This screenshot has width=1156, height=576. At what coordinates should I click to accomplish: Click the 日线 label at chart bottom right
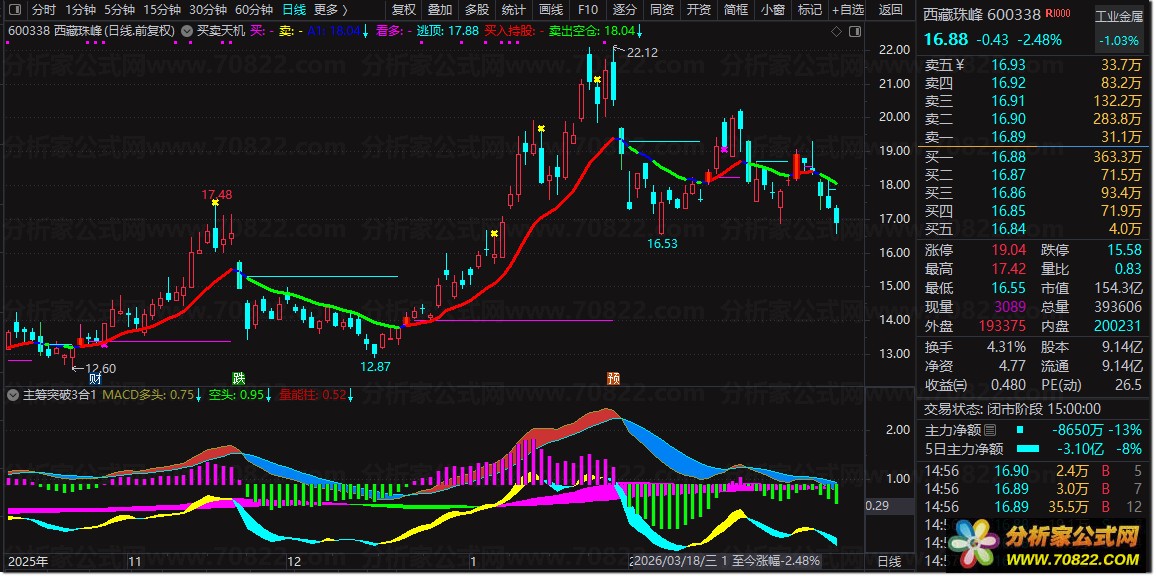[889, 562]
